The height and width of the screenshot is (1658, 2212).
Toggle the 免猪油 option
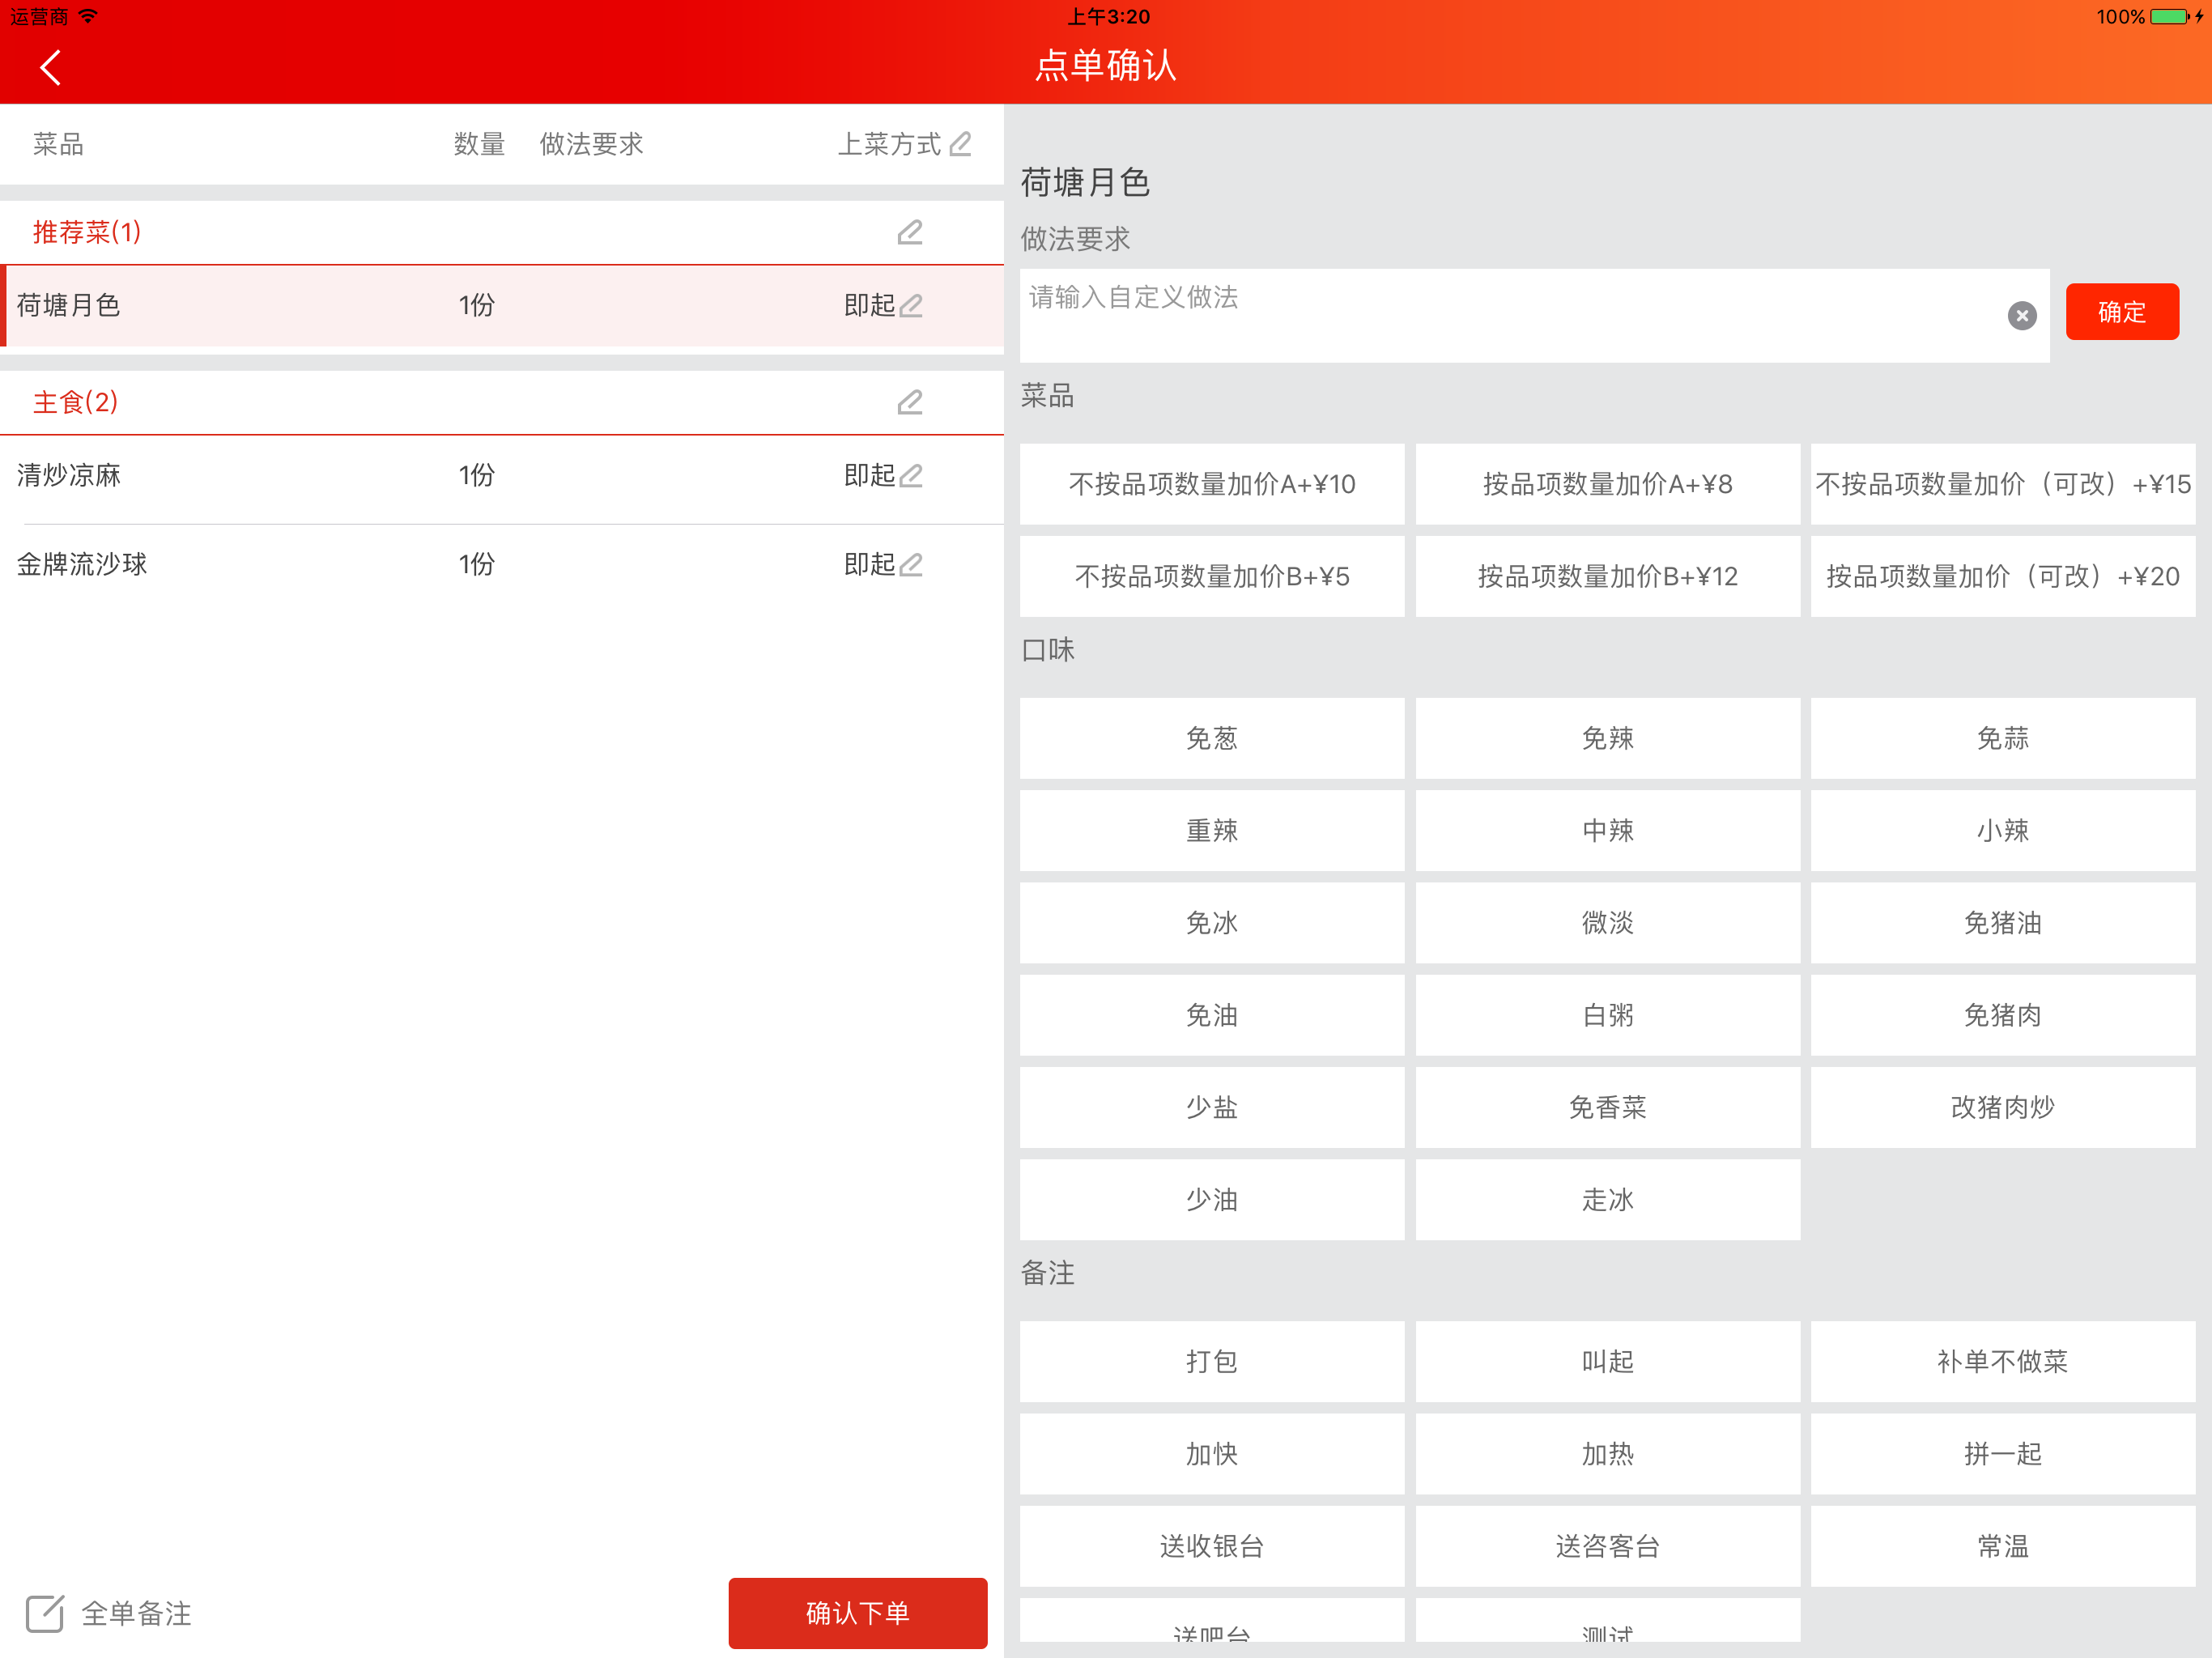2002,922
